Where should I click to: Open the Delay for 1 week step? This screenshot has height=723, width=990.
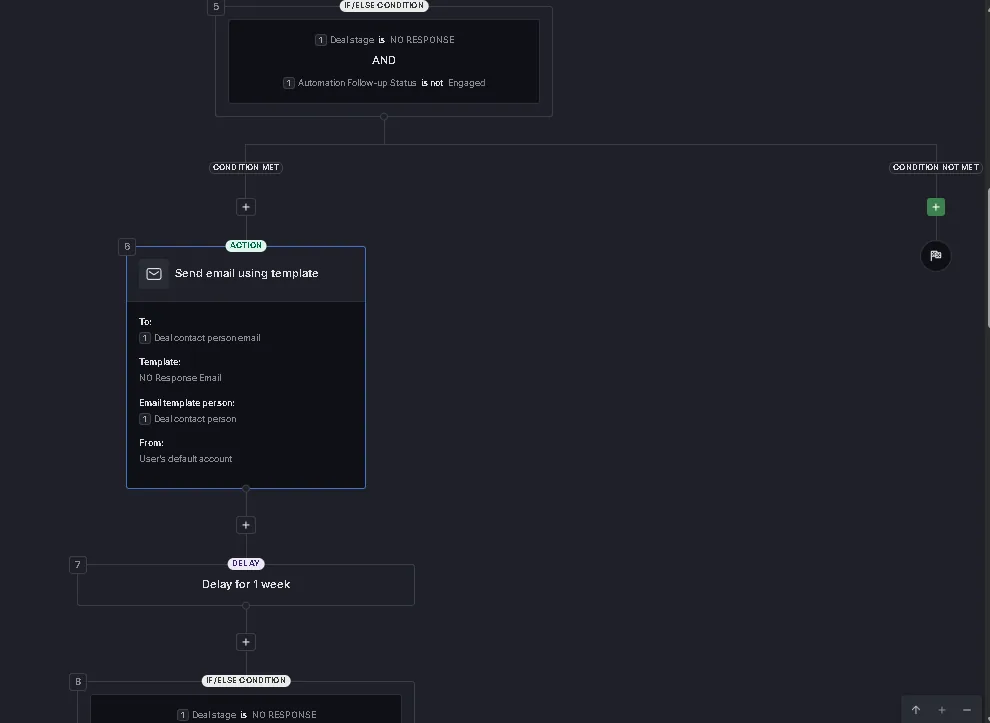(x=246, y=585)
